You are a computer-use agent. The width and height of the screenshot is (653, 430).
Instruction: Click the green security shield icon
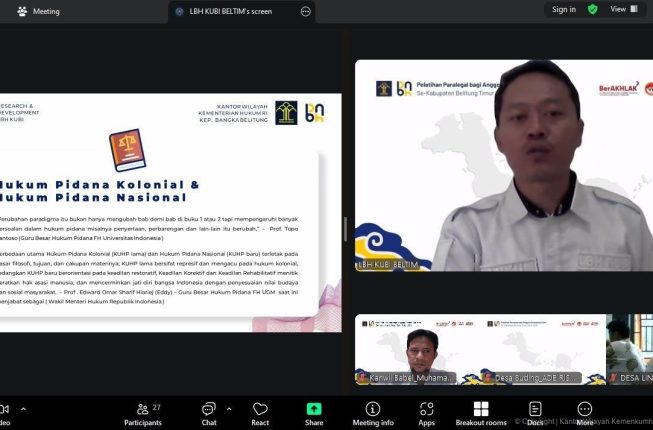[592, 9]
